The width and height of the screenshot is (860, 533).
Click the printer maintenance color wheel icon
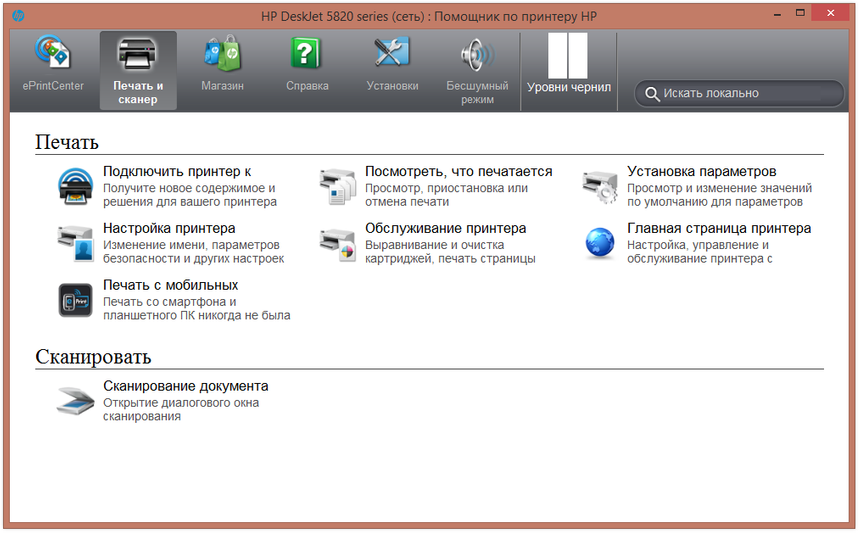(x=337, y=245)
